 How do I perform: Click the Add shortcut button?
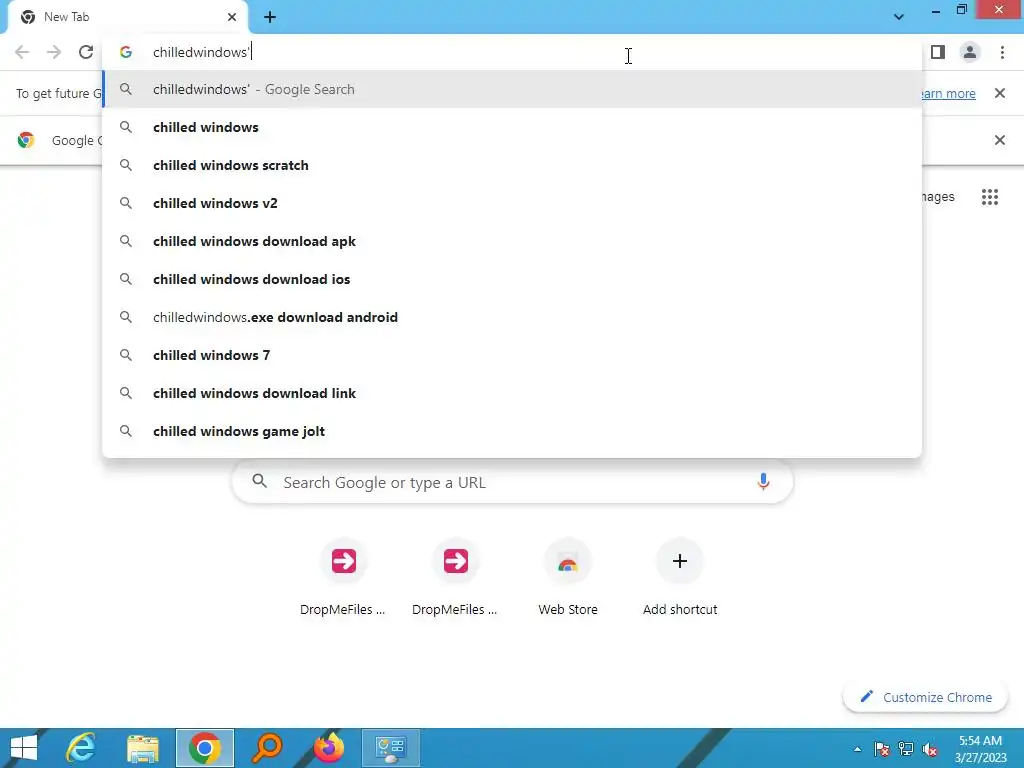680,579
